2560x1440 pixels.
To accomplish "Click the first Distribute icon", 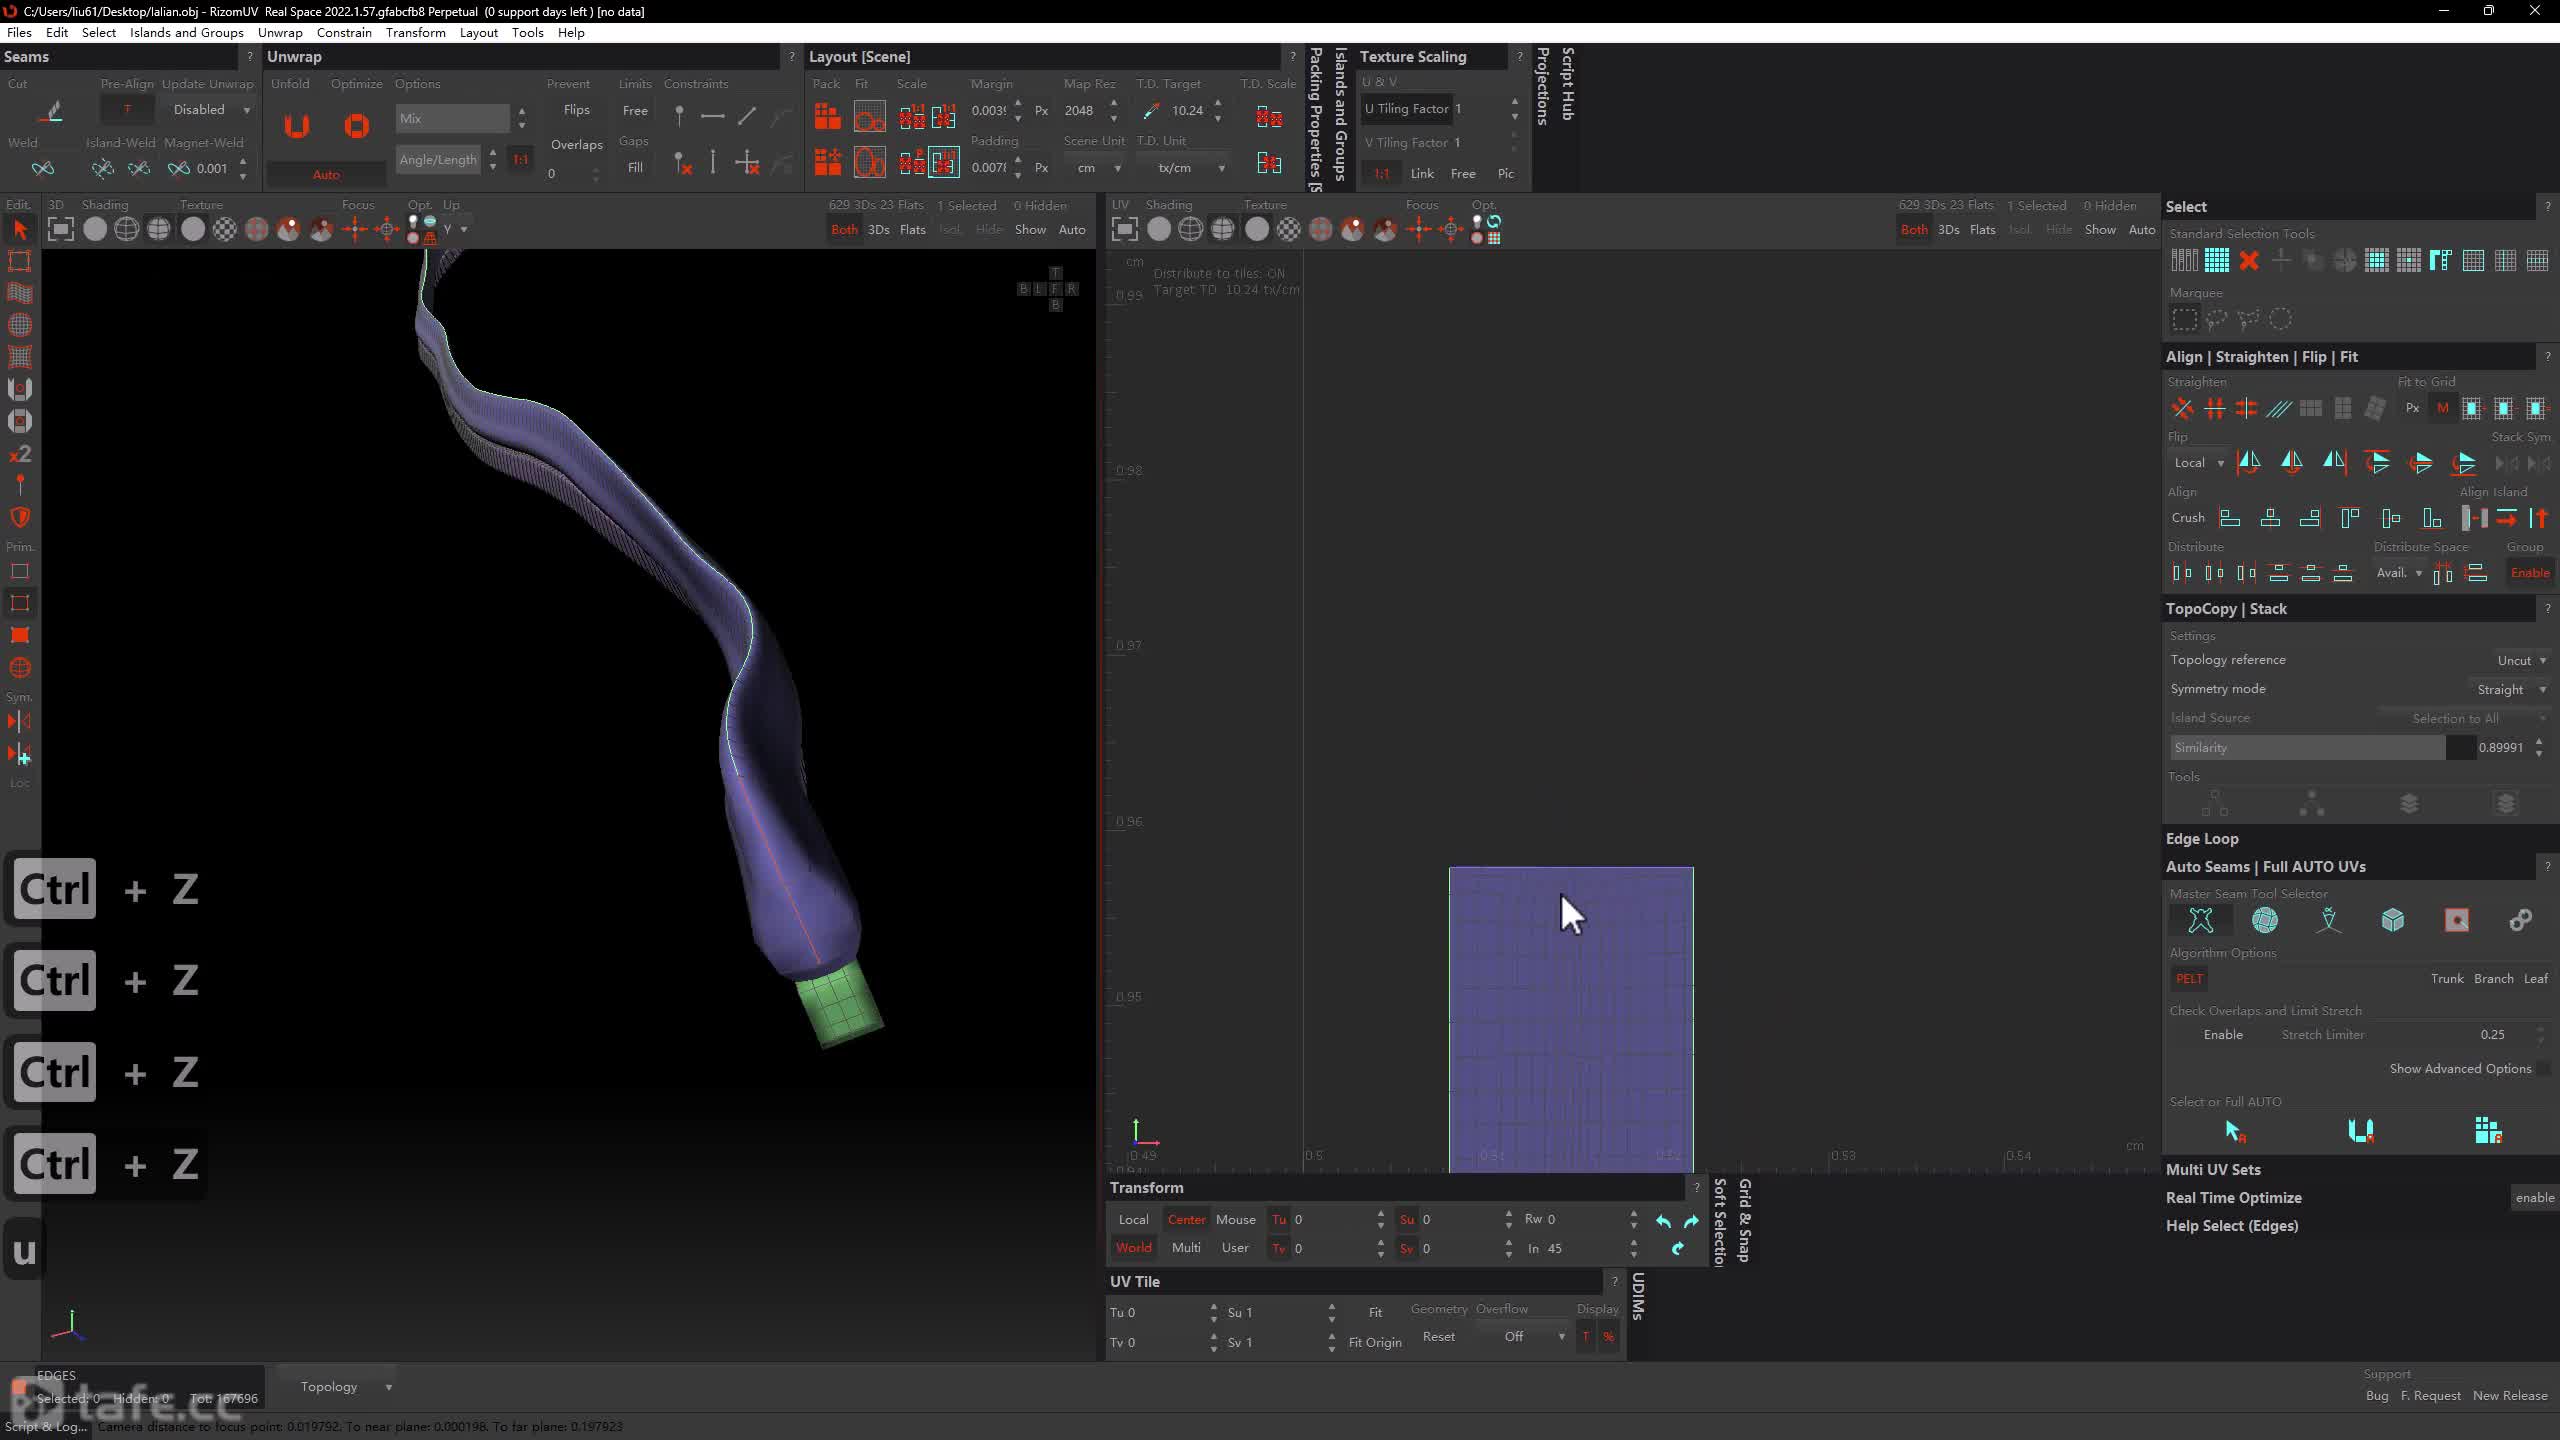I will pyautogui.click(x=2182, y=573).
